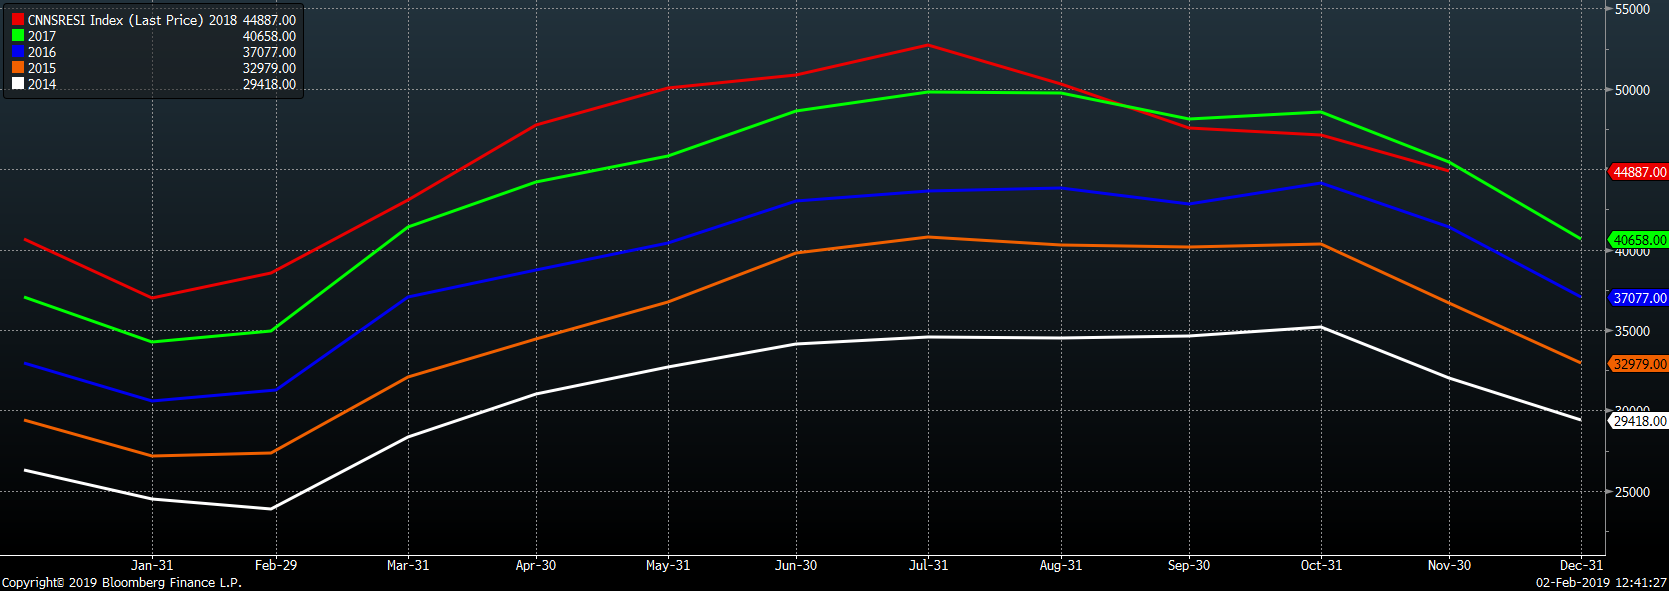Click the 2014 legend value 29418.00
The height and width of the screenshot is (591, 1669).
(269, 84)
